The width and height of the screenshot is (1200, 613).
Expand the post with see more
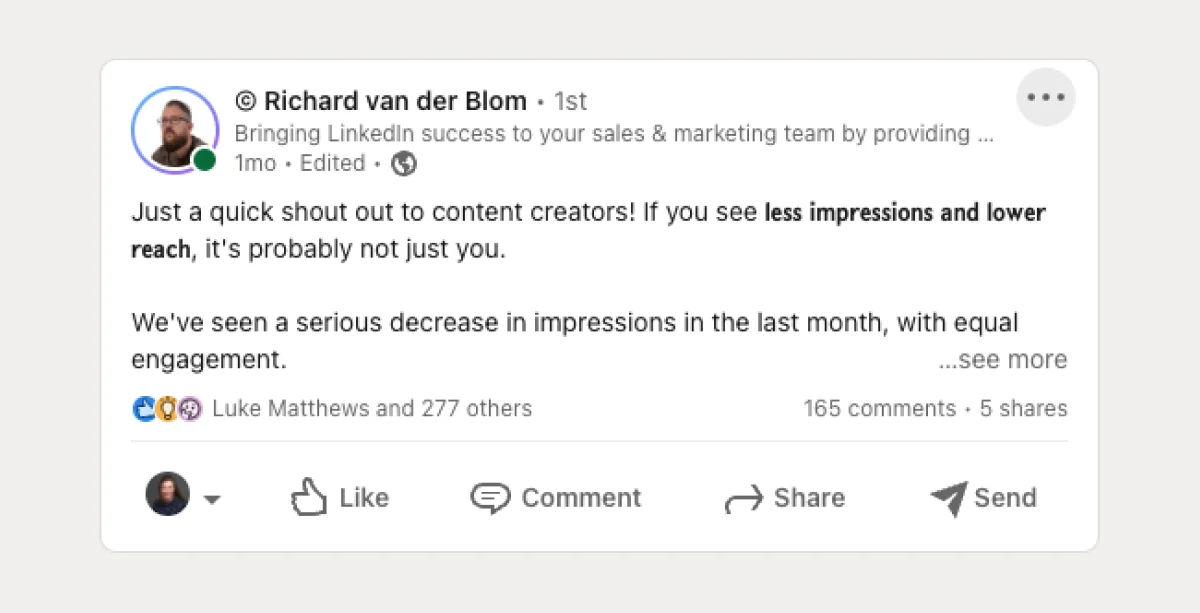click(1001, 359)
